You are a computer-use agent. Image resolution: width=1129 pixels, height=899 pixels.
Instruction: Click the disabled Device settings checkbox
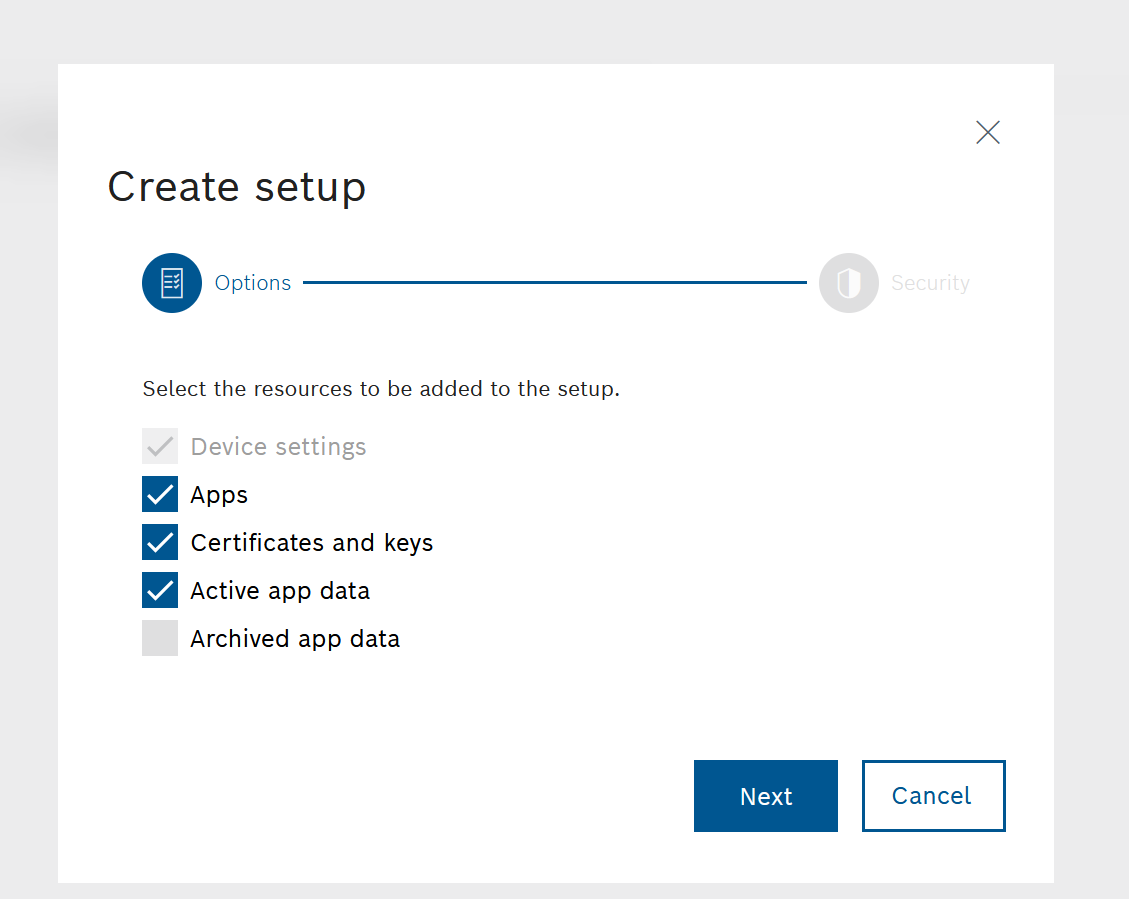160,446
